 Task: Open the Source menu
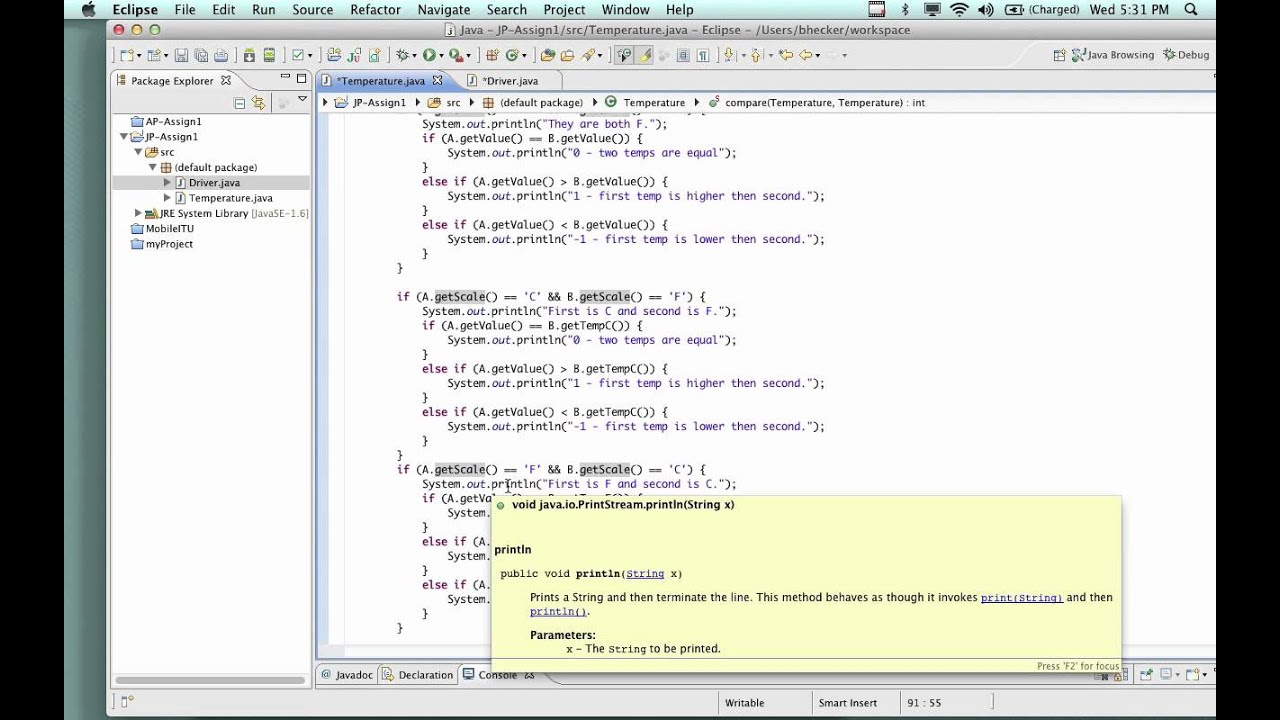point(312,10)
